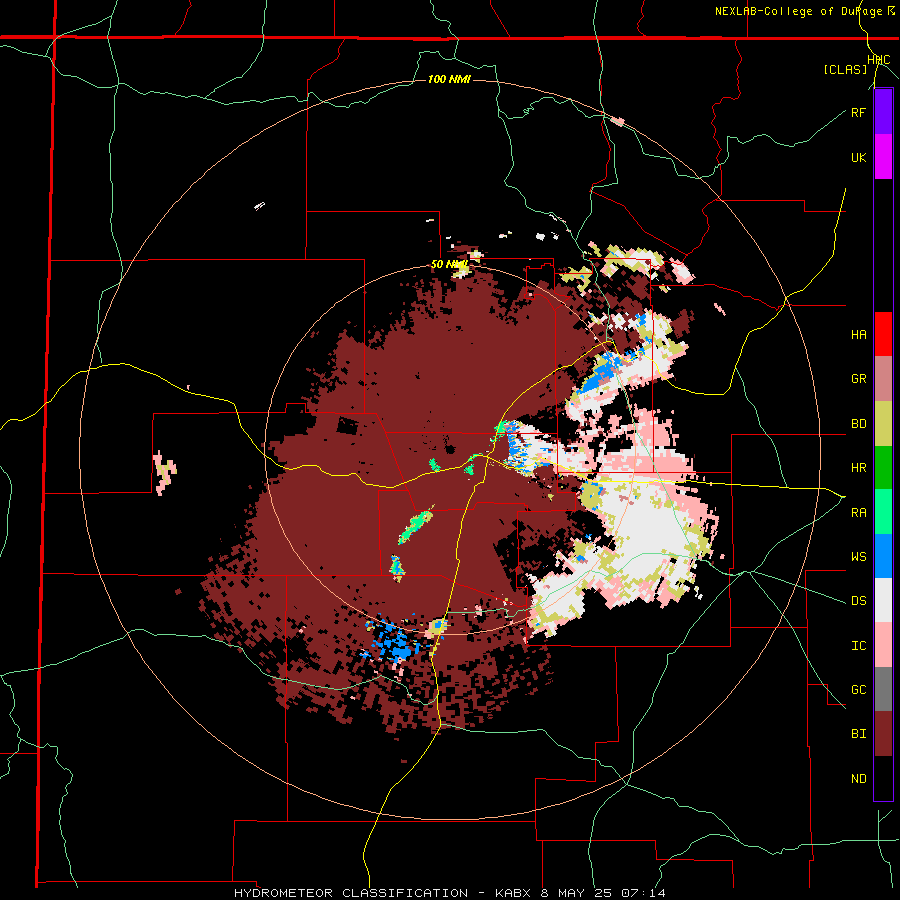Click the Hydrometeor Classification KABX title caption
The image size is (900, 900).
(x=450, y=893)
